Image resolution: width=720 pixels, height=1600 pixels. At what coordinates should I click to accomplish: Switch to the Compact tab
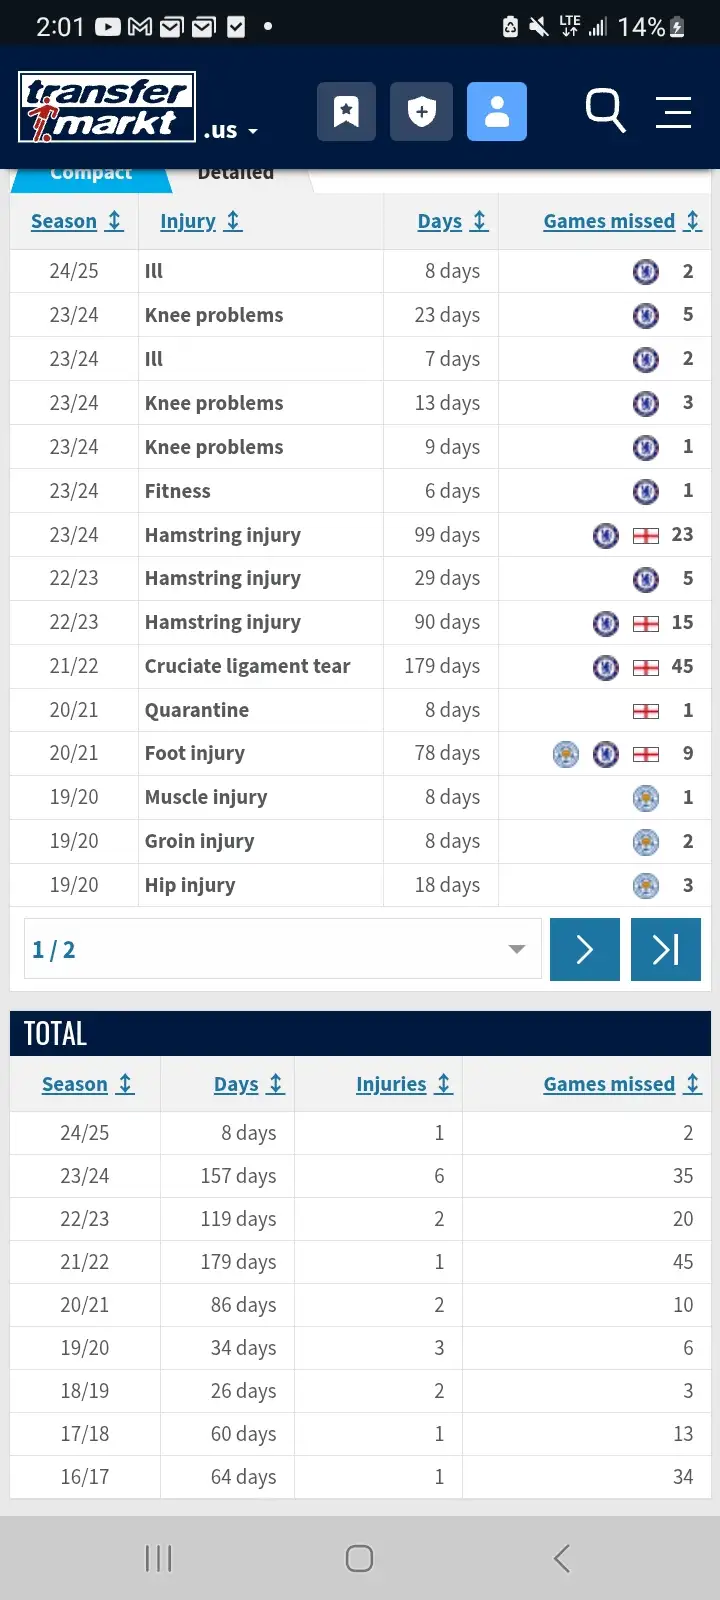[91, 174]
